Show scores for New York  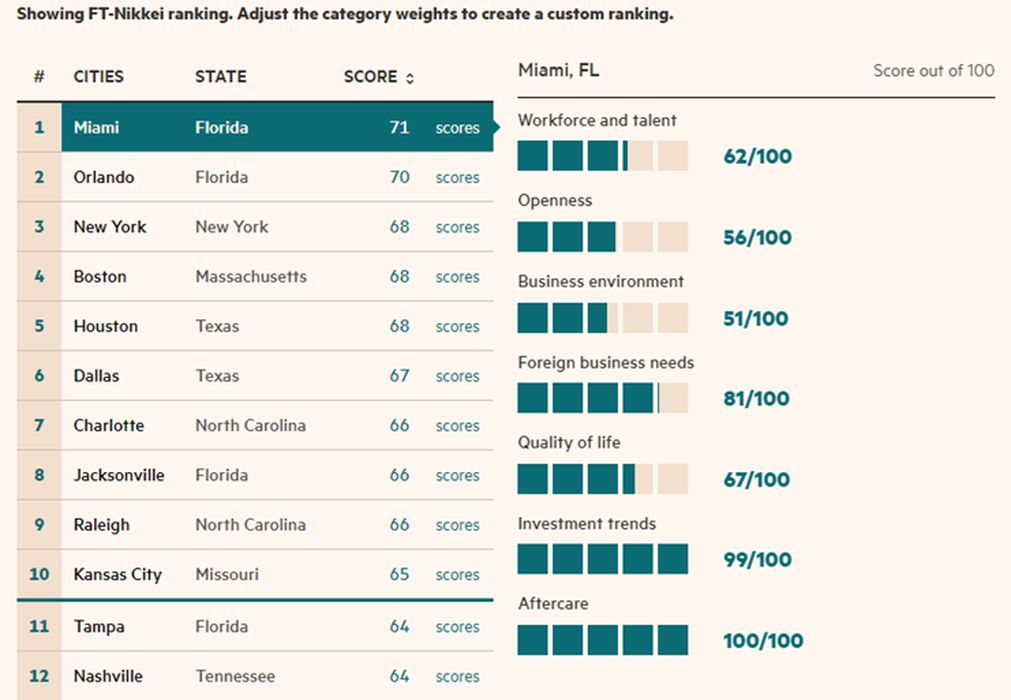tap(457, 227)
